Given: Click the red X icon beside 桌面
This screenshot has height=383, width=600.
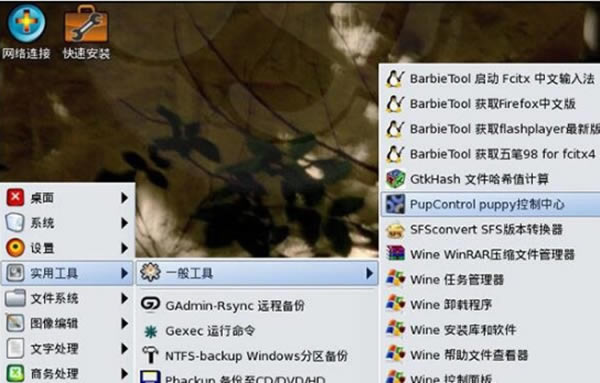Looking at the screenshot, I should coord(15,197).
